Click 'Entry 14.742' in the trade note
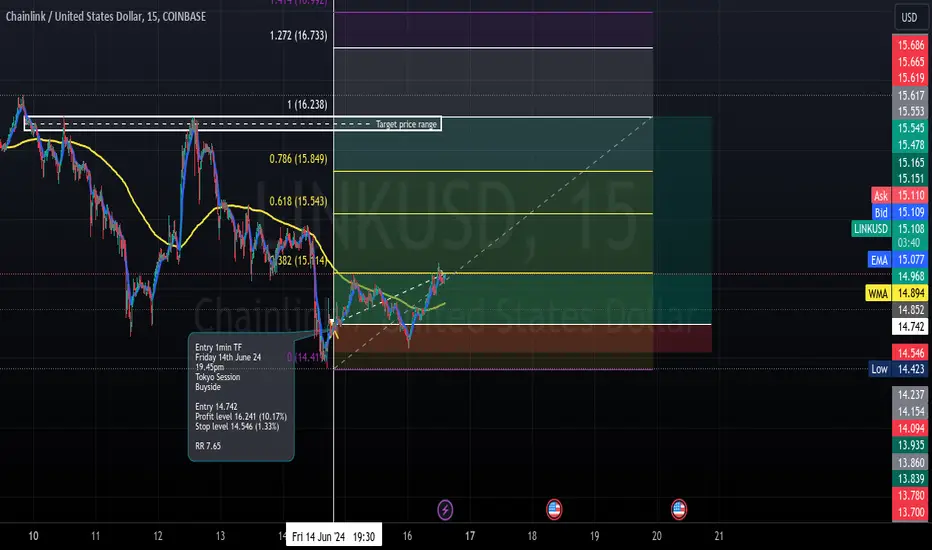This screenshot has width=932, height=550. pos(216,407)
